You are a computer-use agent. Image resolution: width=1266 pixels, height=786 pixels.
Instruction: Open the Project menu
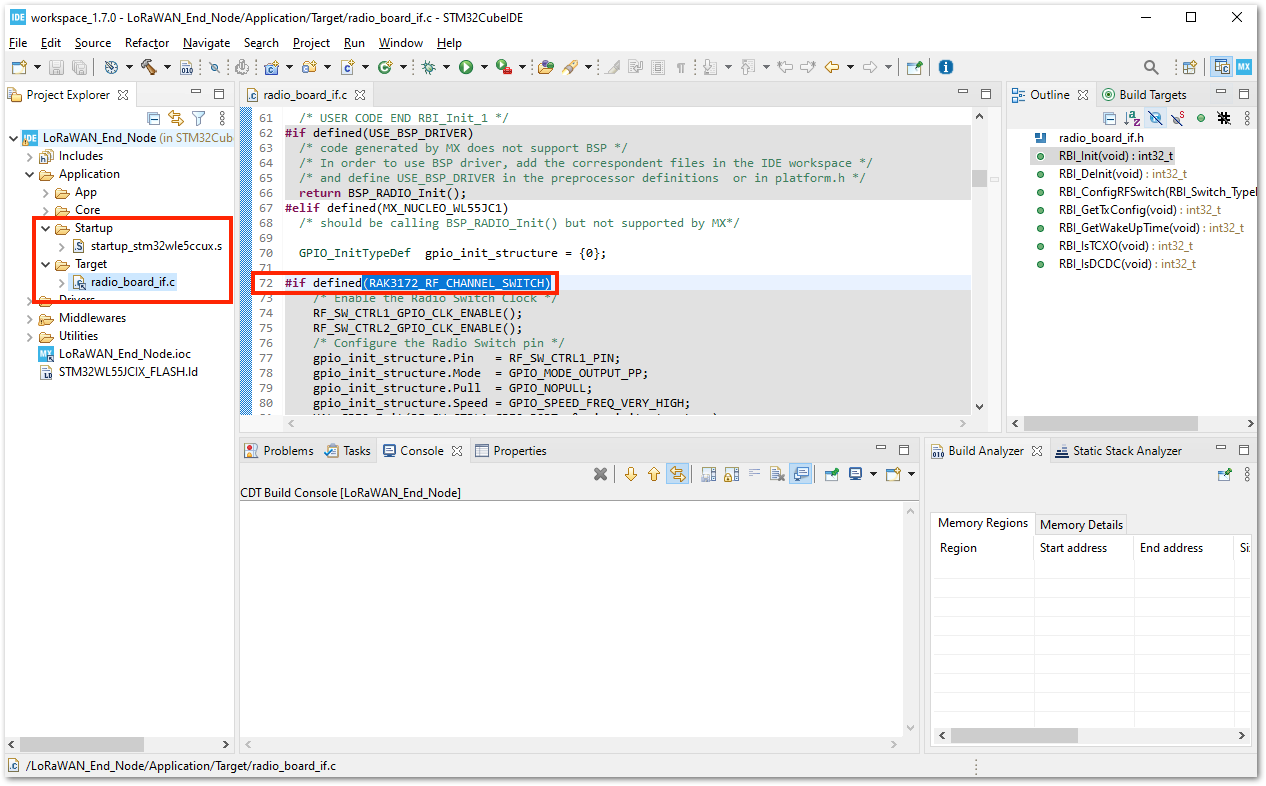tap(311, 43)
